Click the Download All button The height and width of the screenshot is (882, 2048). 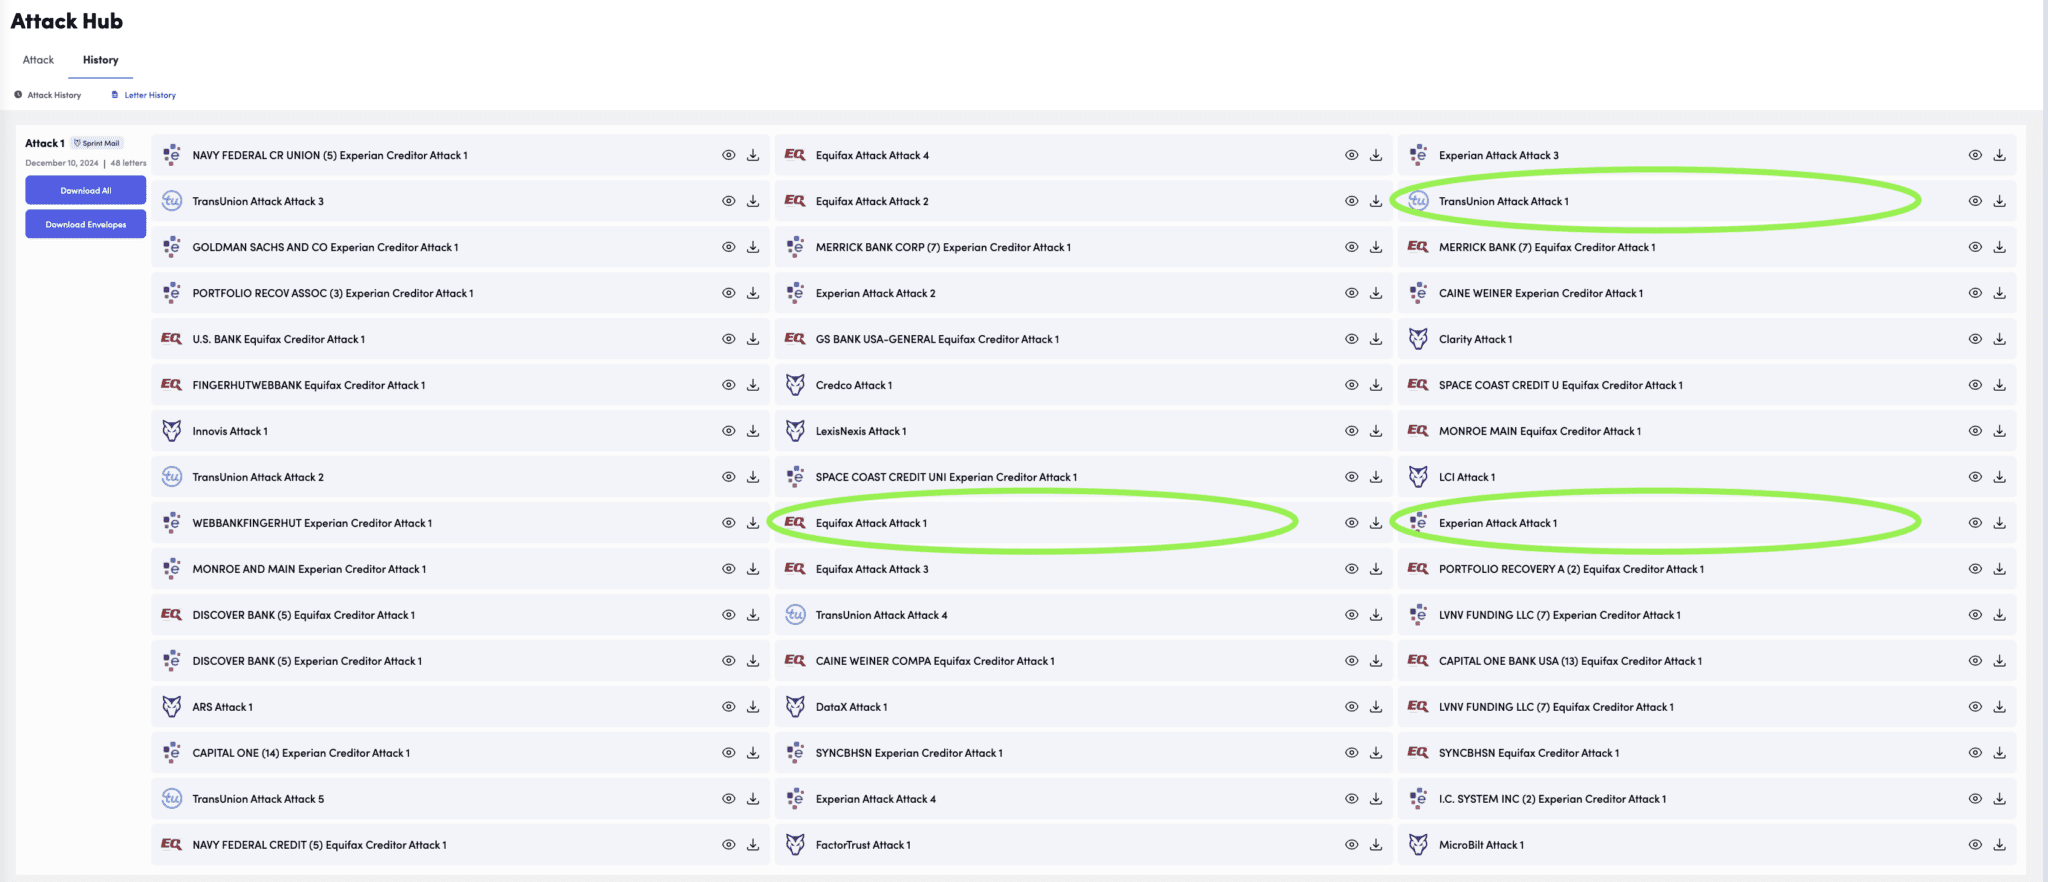tap(86, 190)
